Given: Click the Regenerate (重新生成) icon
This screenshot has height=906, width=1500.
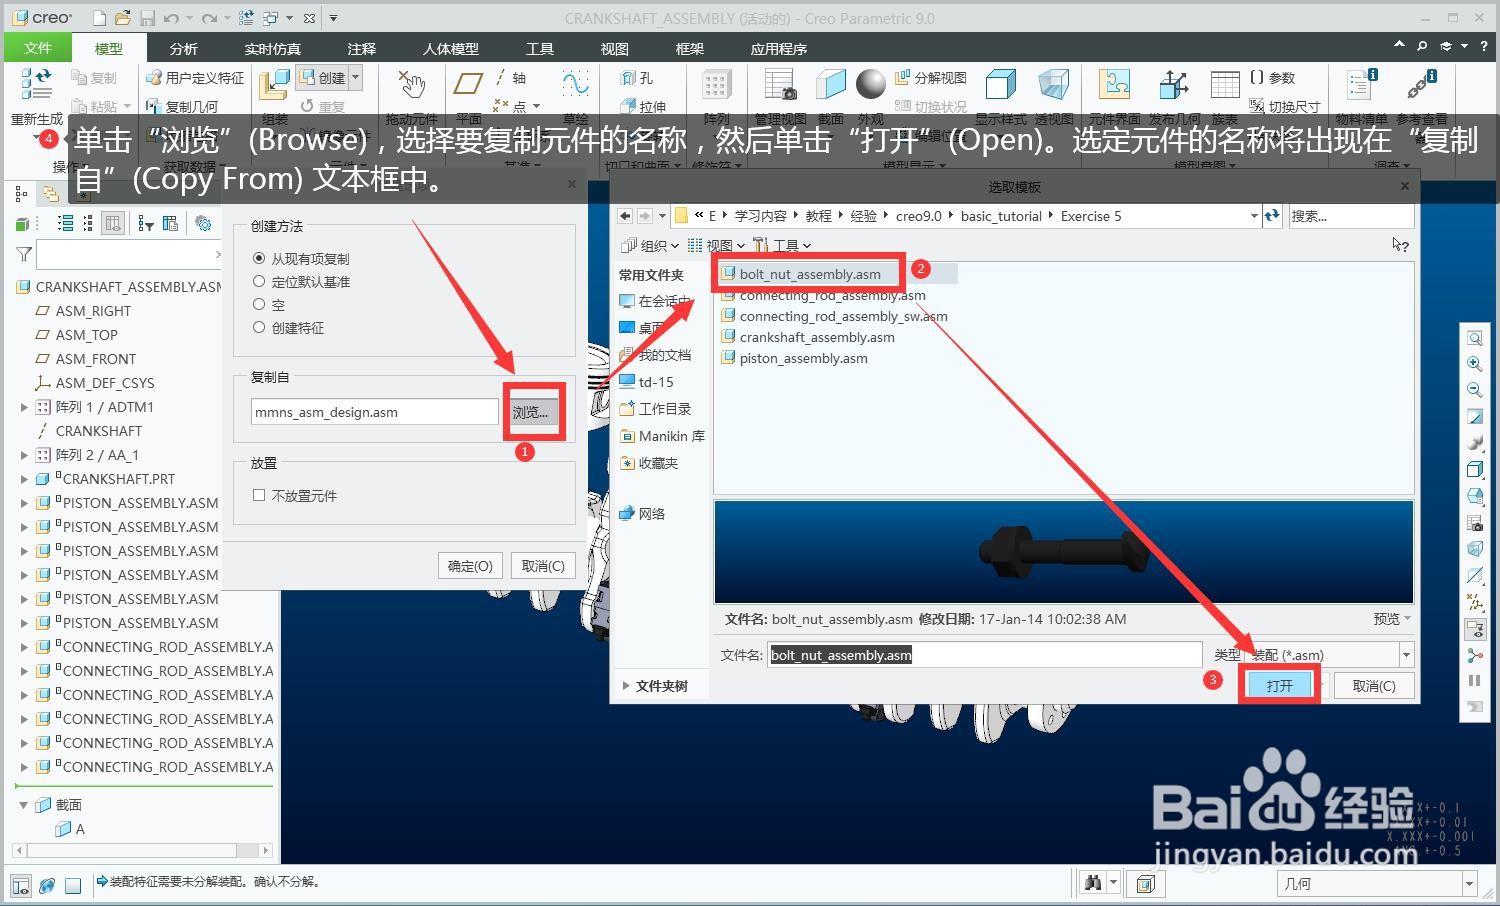Looking at the screenshot, I should [37, 84].
